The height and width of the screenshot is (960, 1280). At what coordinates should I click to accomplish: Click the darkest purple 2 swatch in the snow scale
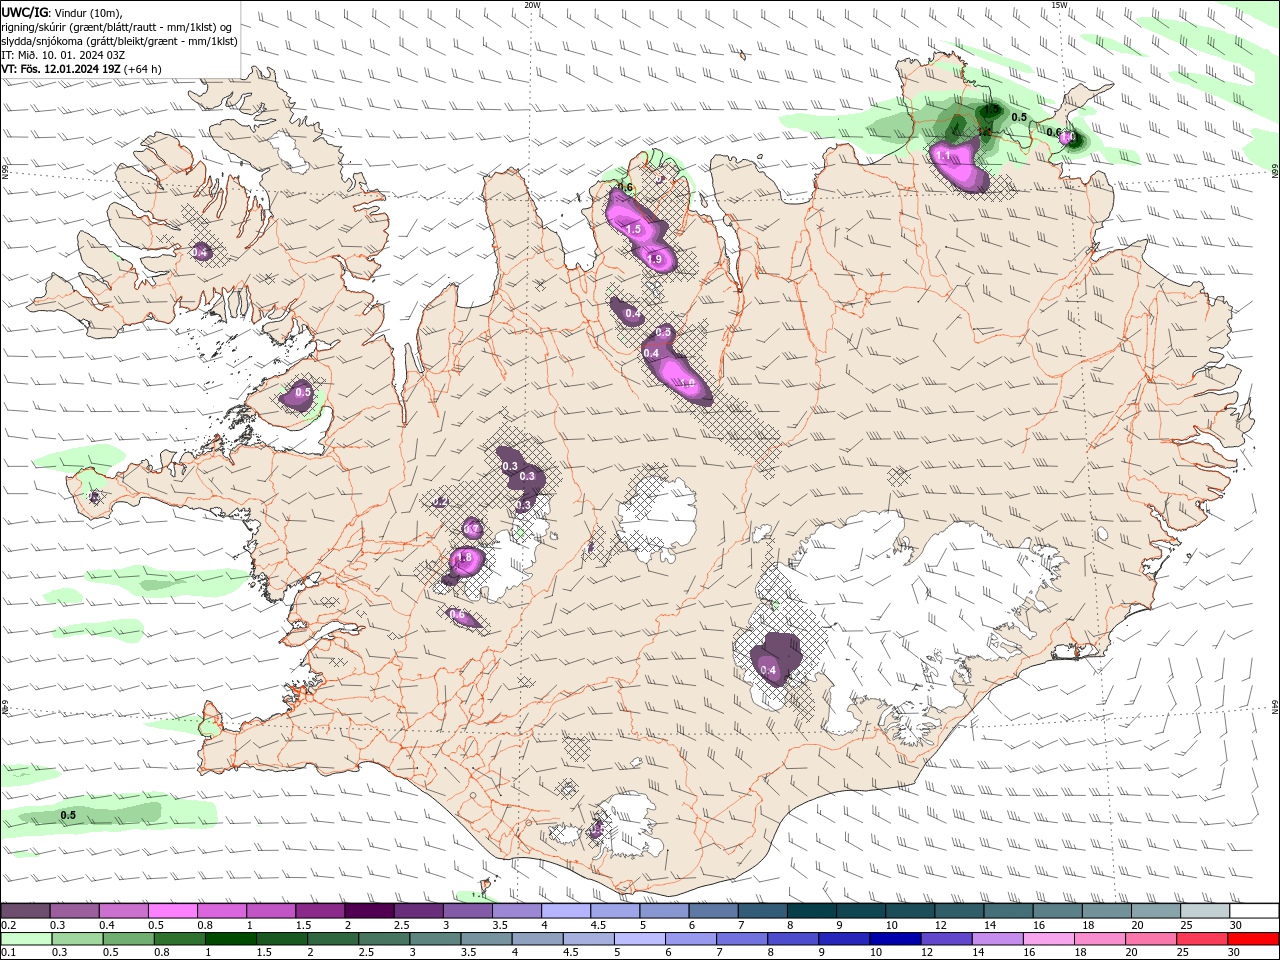pos(369,911)
